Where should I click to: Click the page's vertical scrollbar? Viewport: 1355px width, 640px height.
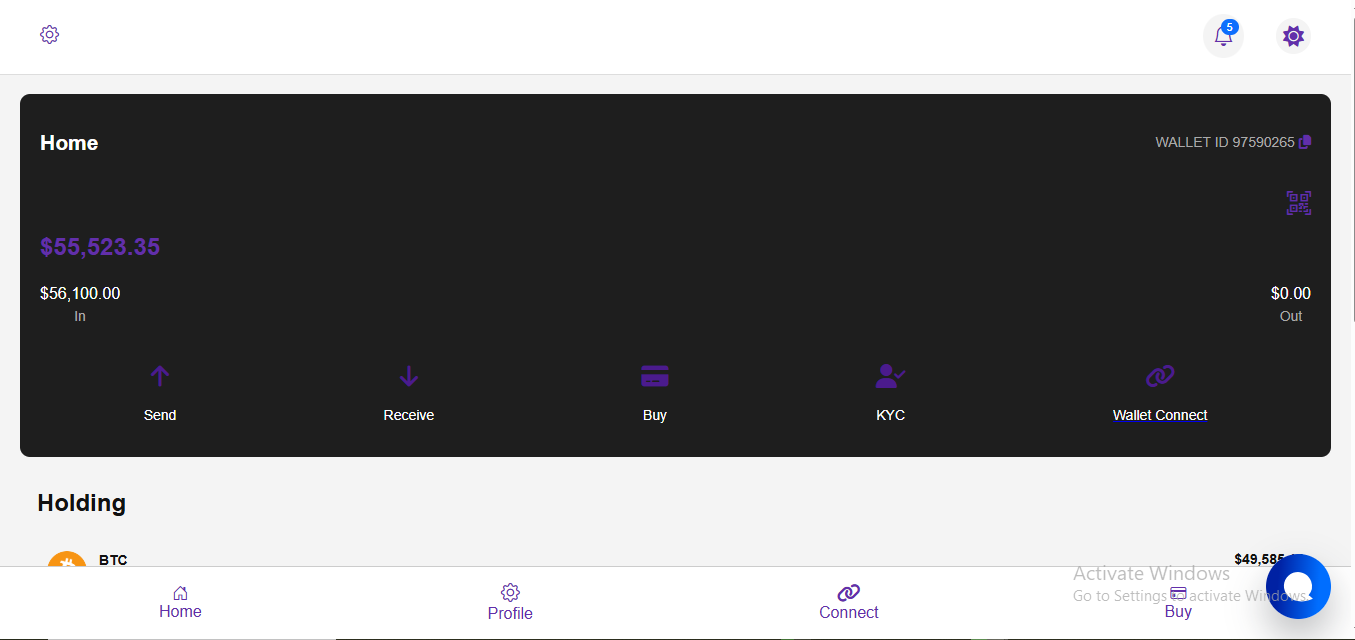tap(1352, 200)
